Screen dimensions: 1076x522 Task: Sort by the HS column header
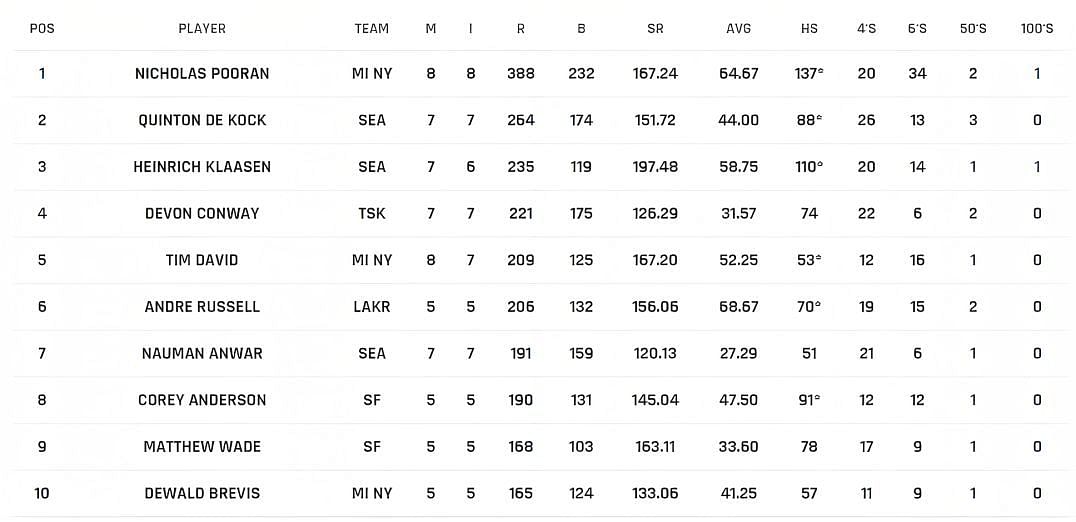pos(809,29)
